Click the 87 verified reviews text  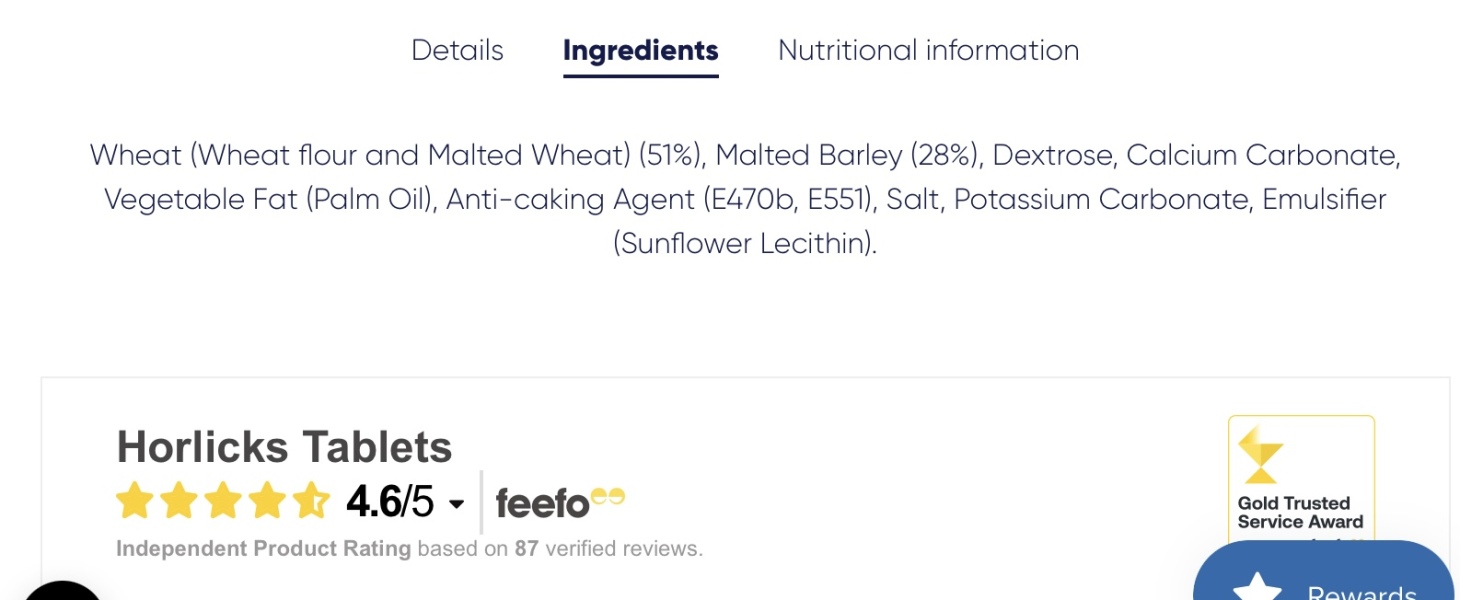607,549
